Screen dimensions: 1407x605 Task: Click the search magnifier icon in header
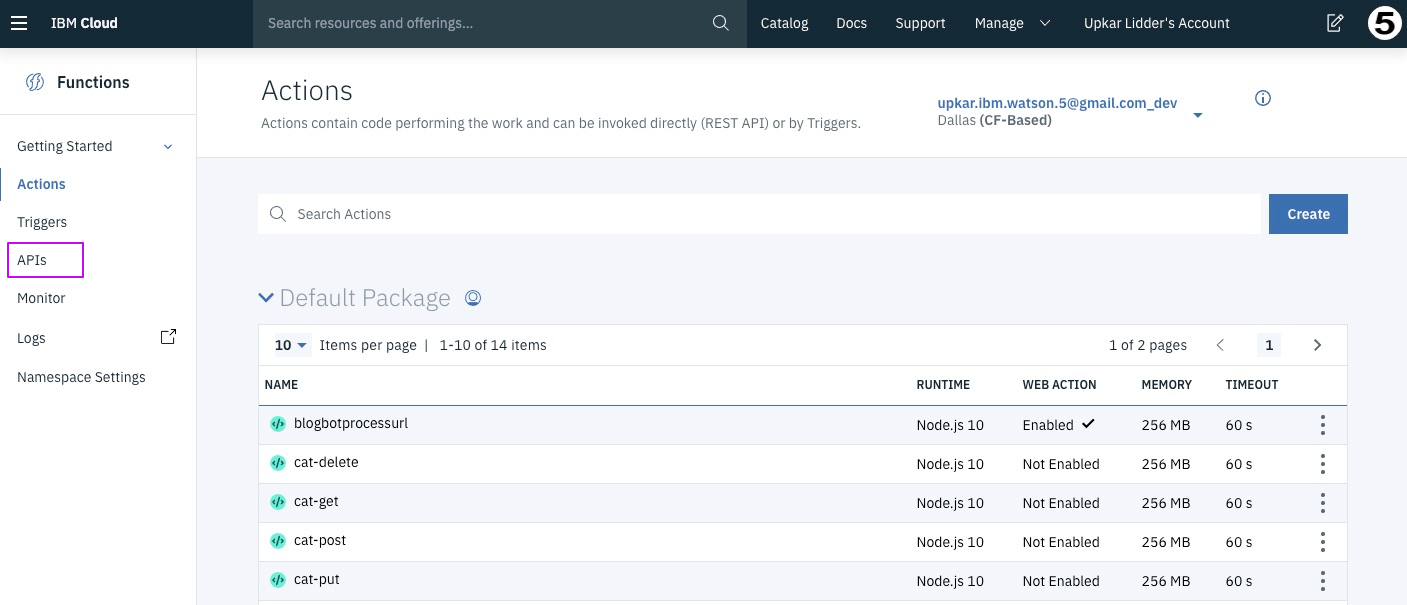(x=721, y=23)
